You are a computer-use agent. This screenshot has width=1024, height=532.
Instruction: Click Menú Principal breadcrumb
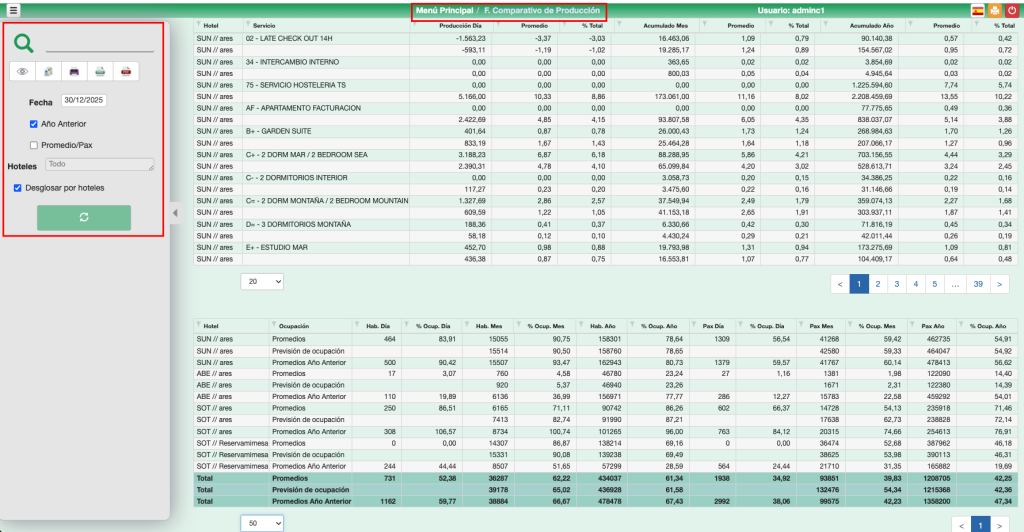click(444, 10)
